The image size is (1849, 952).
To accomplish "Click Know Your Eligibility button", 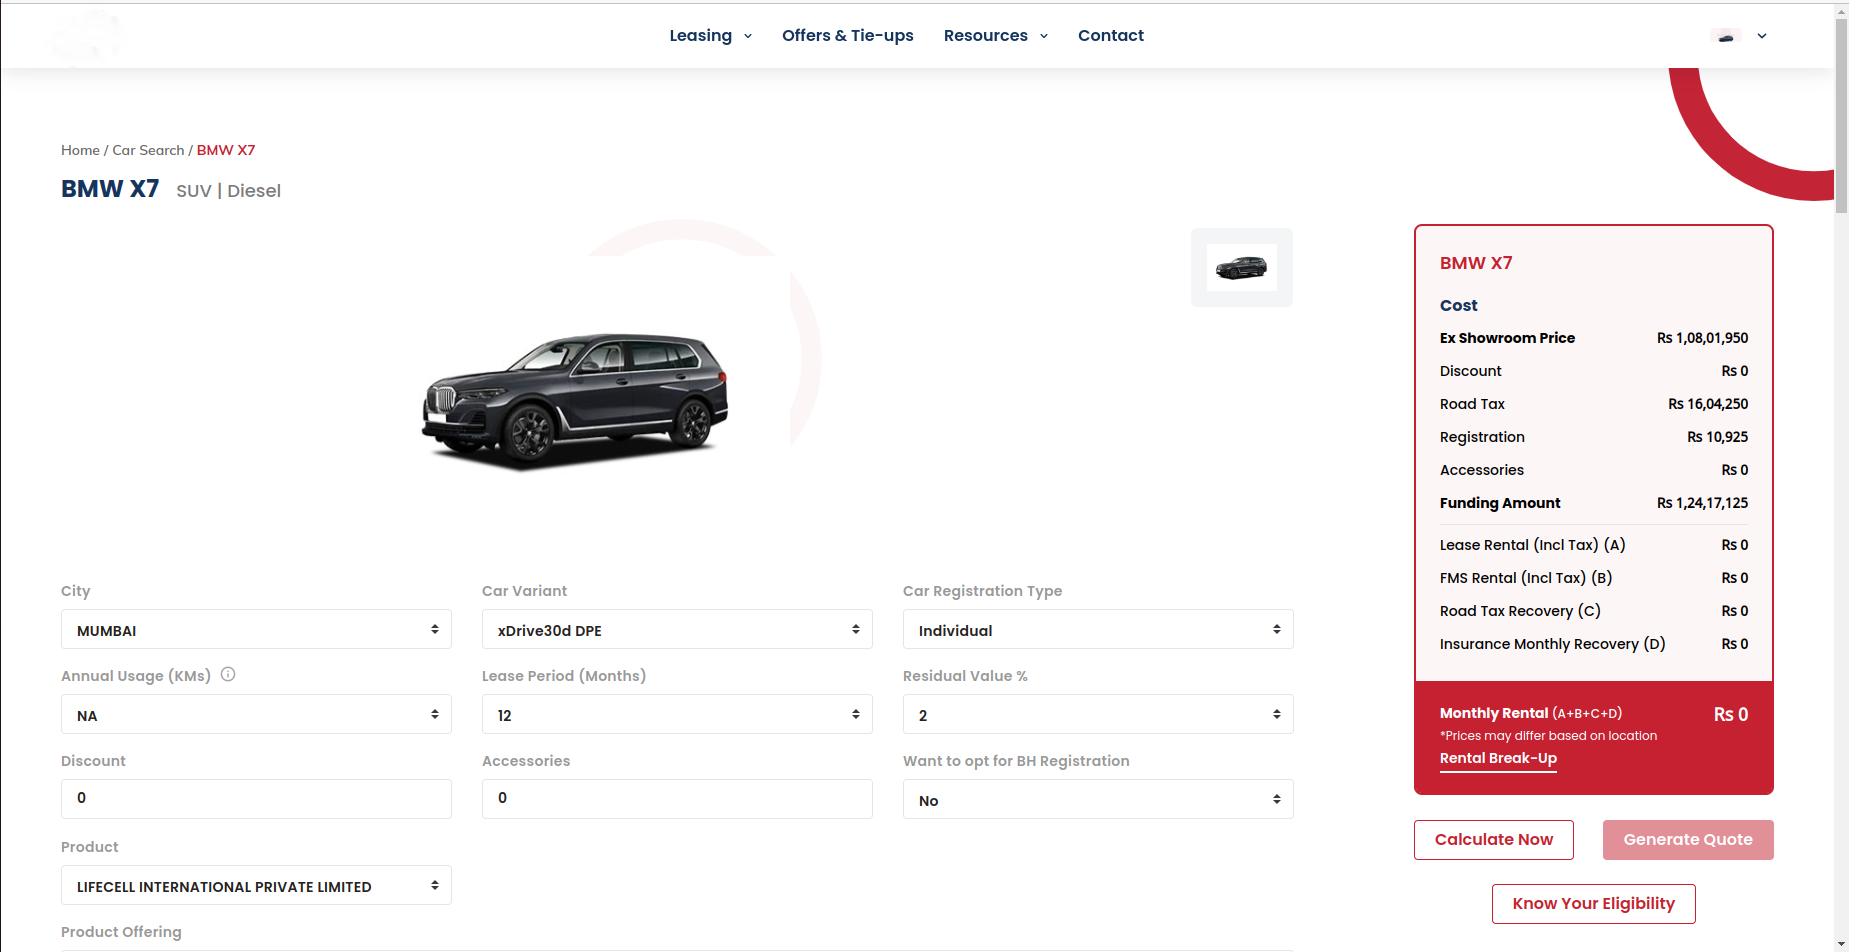I will [1593, 904].
